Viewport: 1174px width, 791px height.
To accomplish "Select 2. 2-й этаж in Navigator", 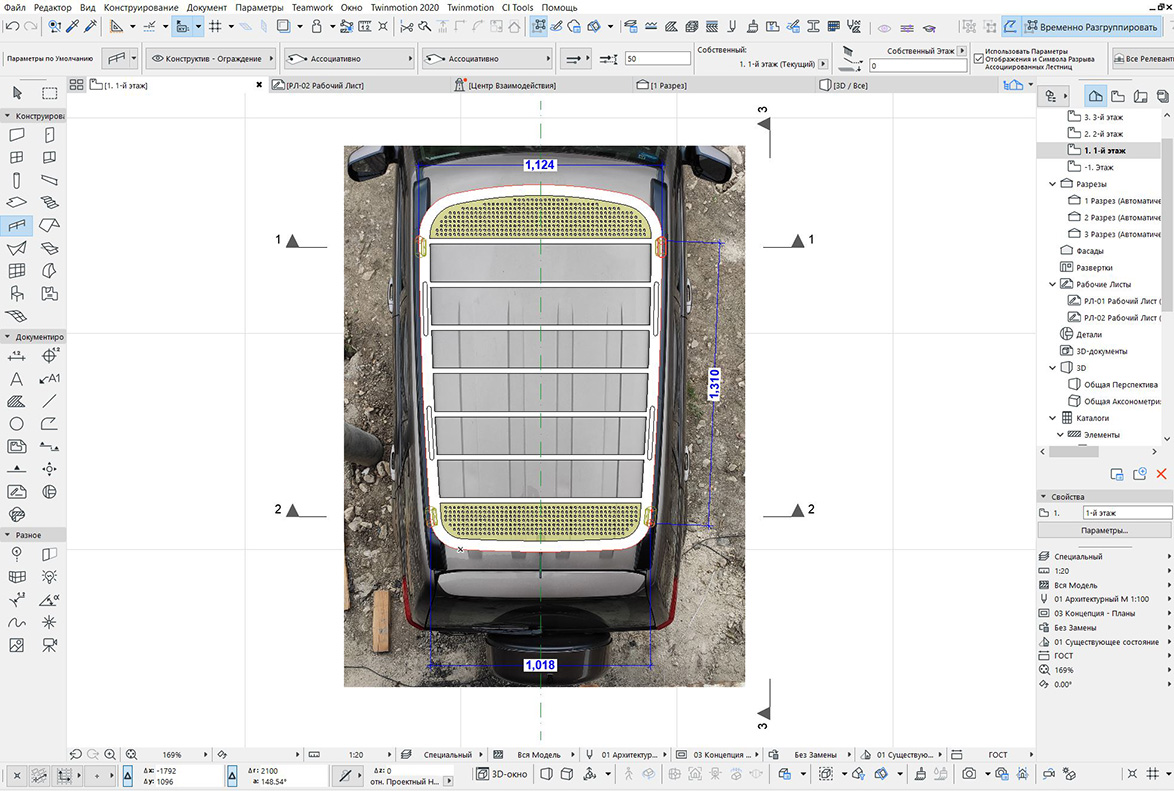I will pyautogui.click(x=1104, y=134).
